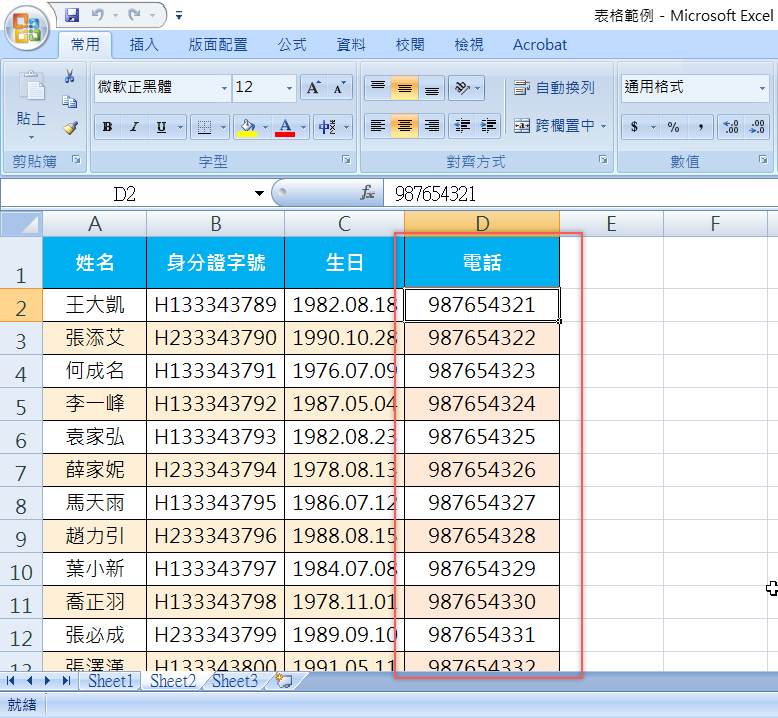Switch to the 插入 ribbon tab
This screenshot has width=778, height=718.
pyautogui.click(x=144, y=45)
